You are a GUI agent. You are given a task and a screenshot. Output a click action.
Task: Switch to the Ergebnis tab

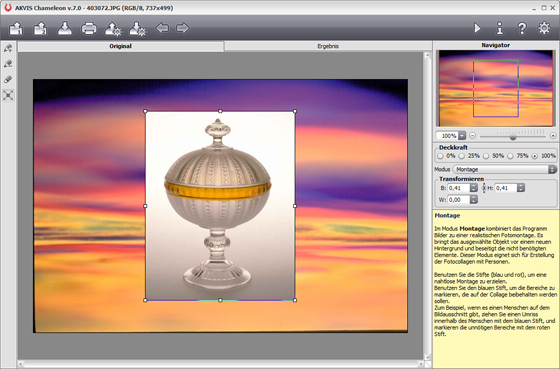tap(328, 46)
